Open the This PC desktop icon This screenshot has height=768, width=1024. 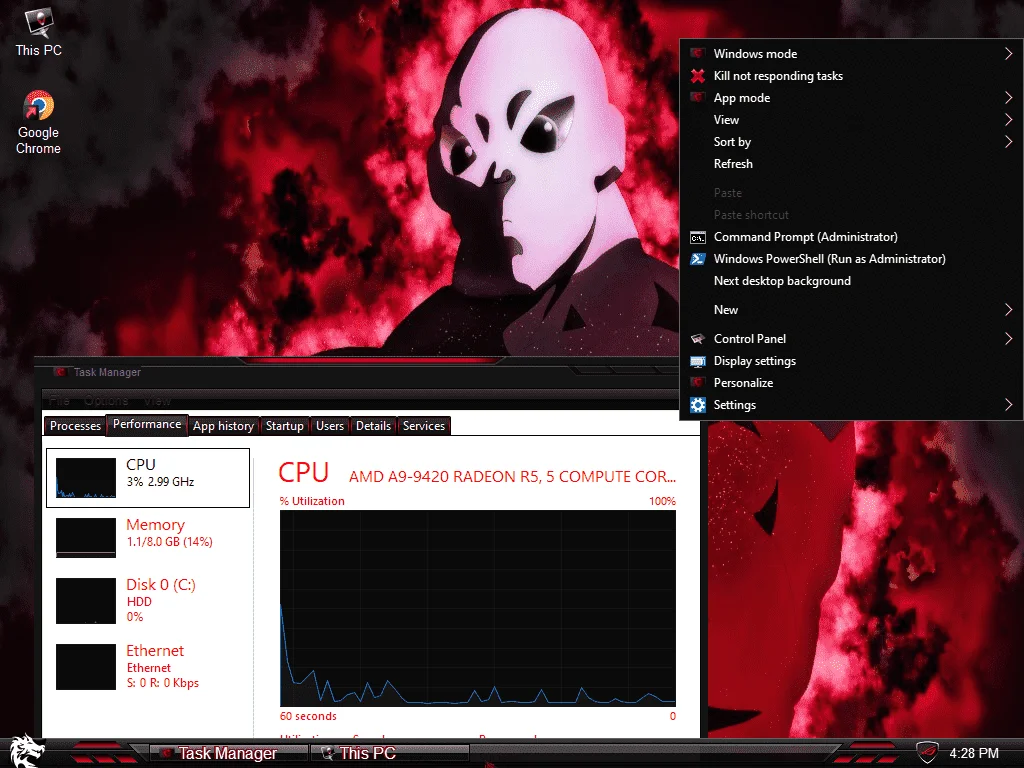39,33
